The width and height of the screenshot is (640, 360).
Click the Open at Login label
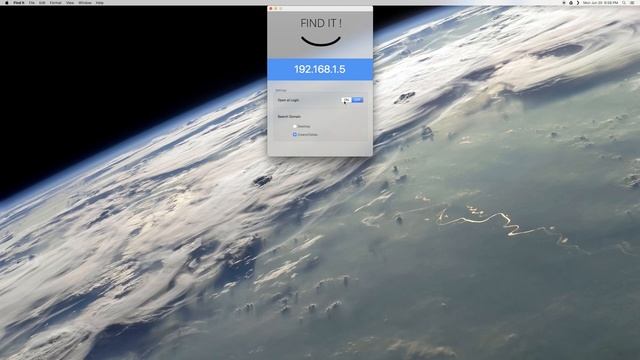coord(288,100)
